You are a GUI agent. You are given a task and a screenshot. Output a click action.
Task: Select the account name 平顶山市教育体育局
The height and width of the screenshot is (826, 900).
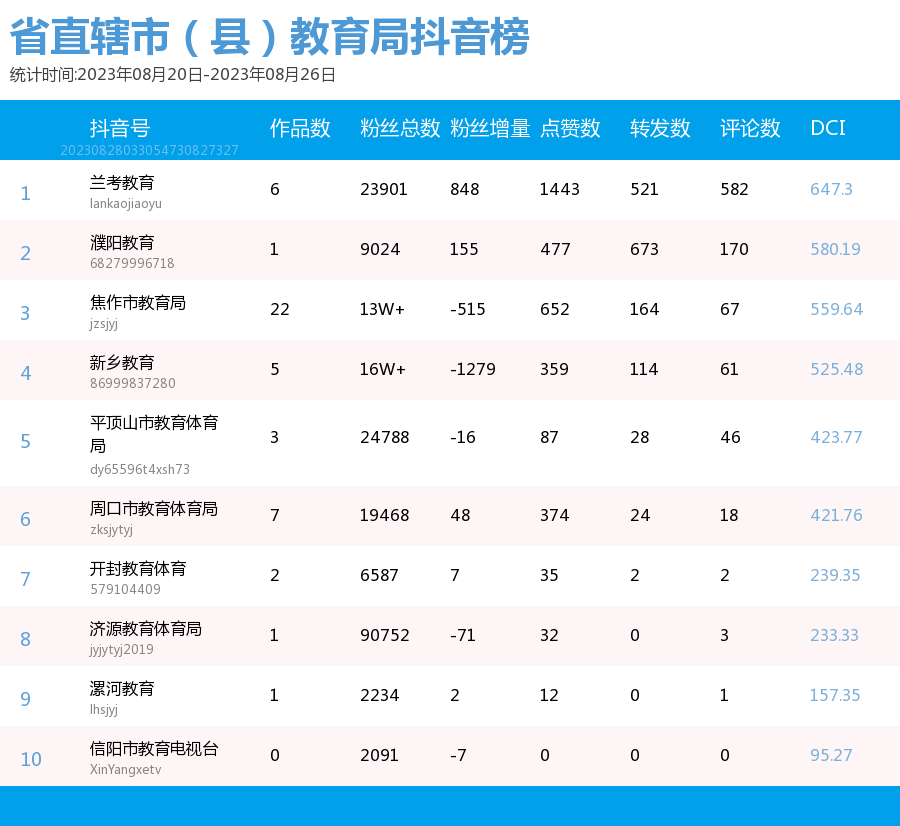[154, 434]
